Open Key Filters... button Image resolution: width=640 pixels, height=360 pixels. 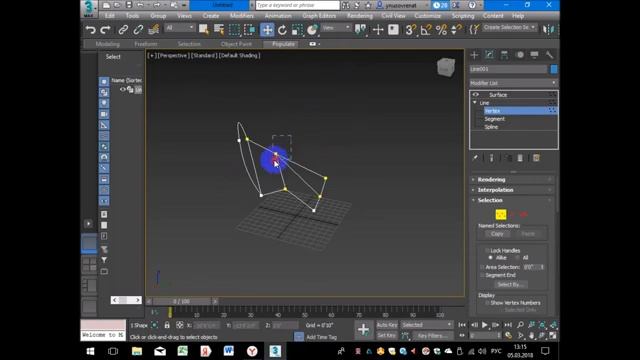pyautogui.click(x=433, y=336)
